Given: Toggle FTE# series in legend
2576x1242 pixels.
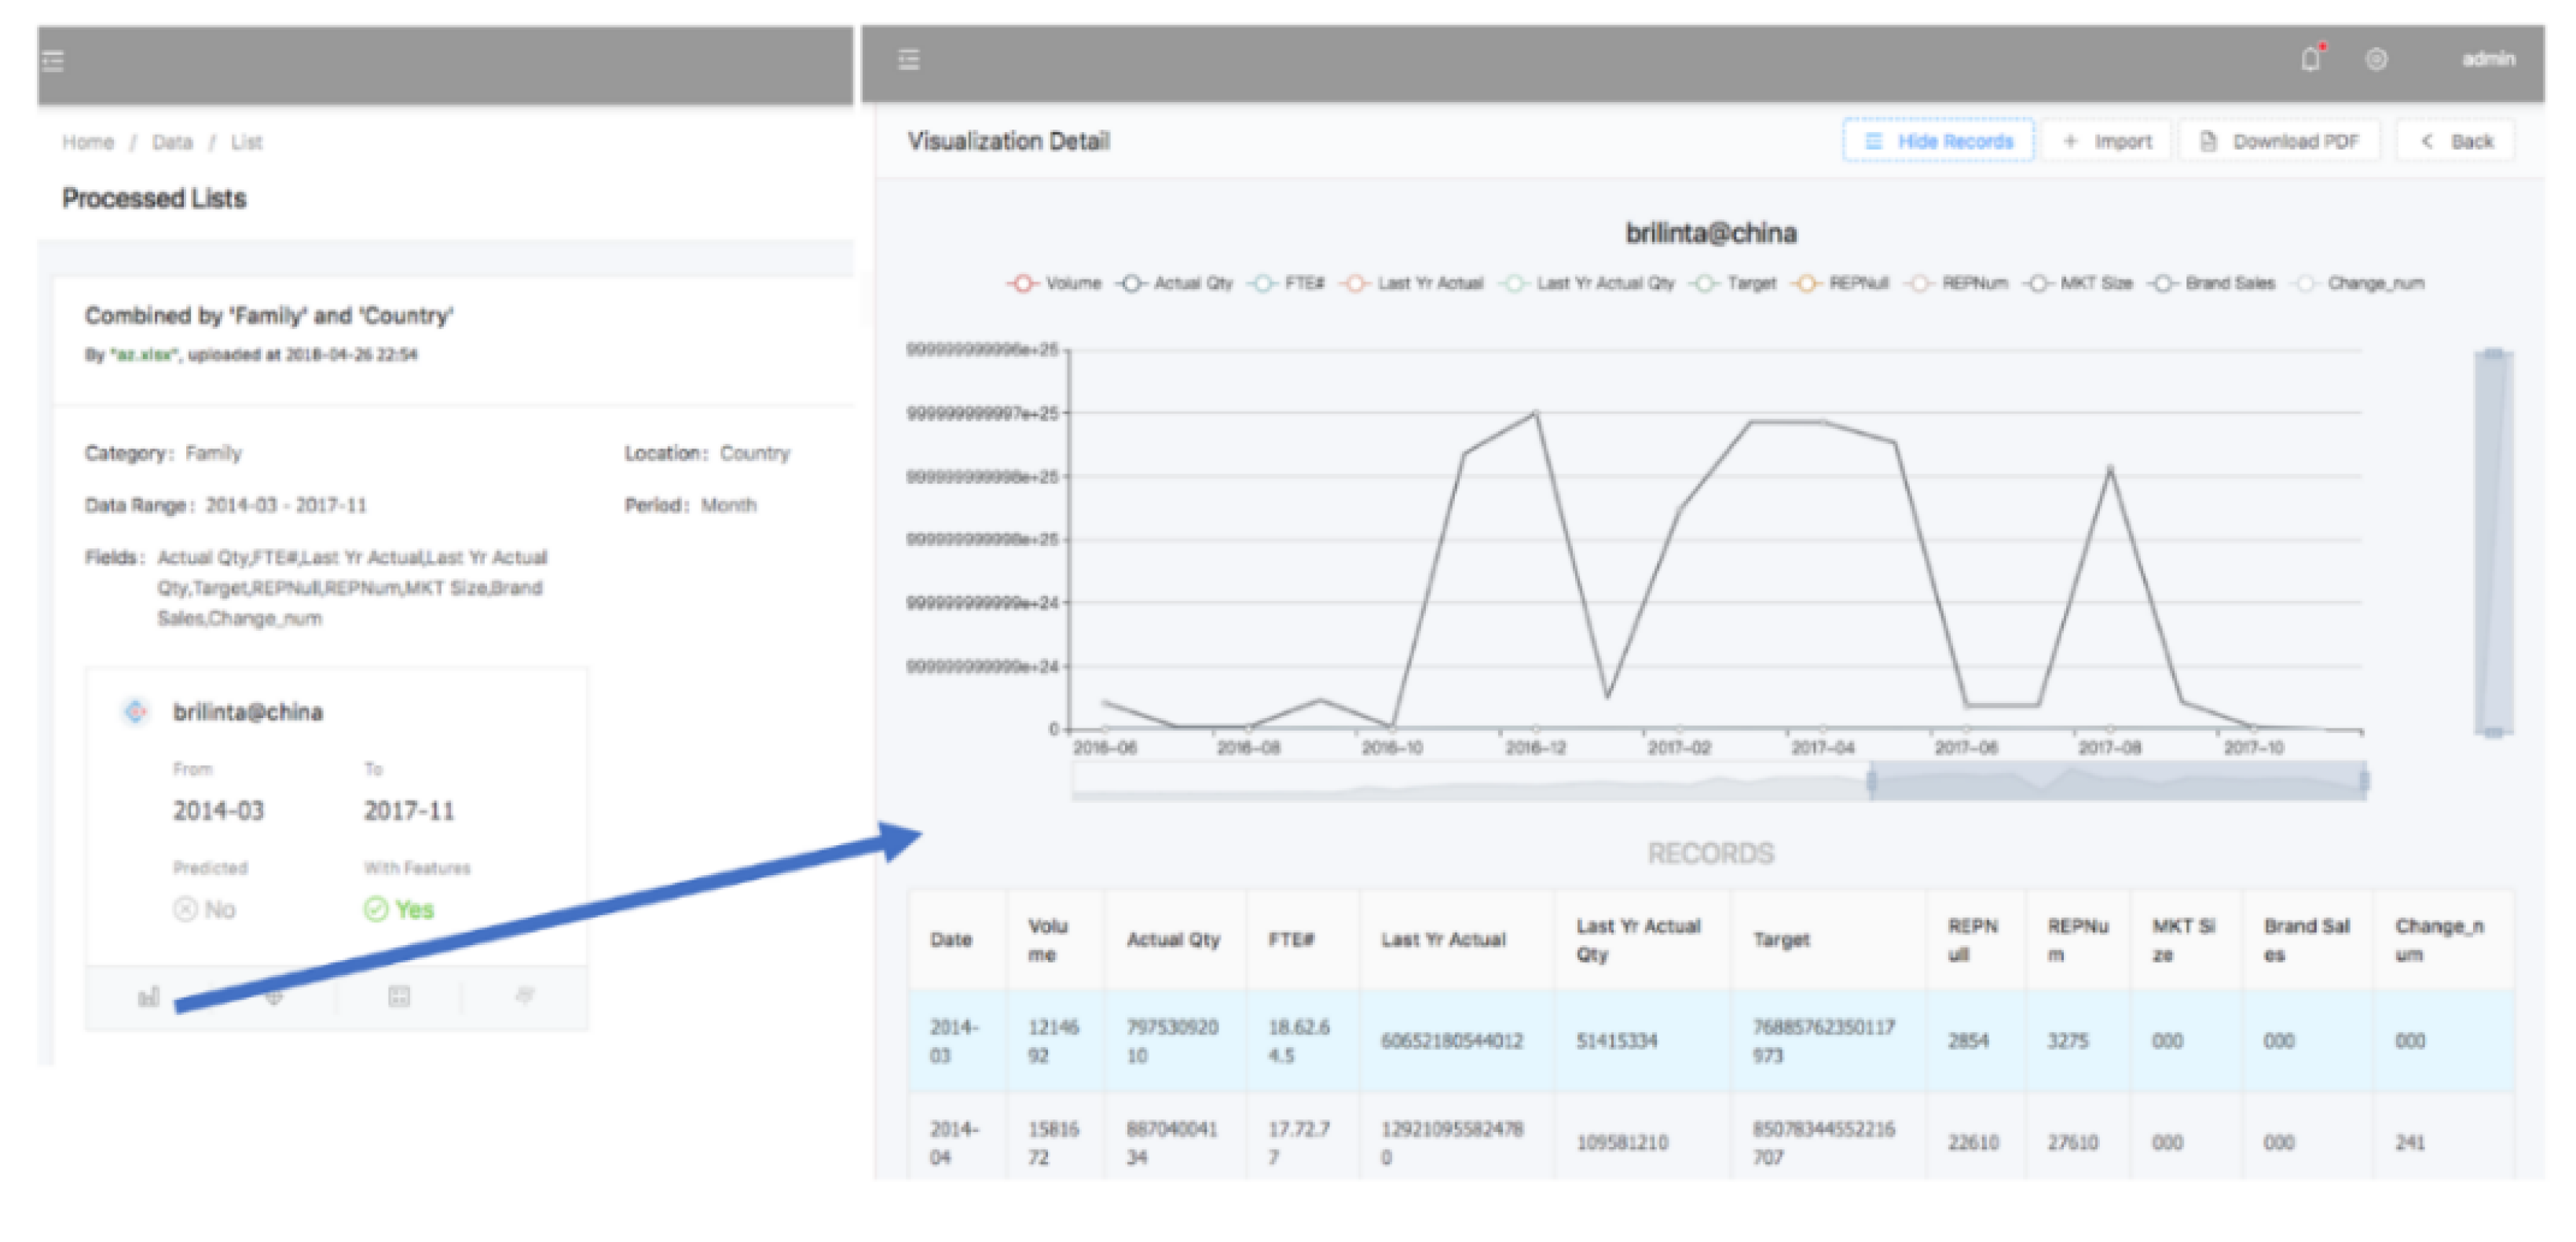Looking at the screenshot, I should coord(1286,283).
